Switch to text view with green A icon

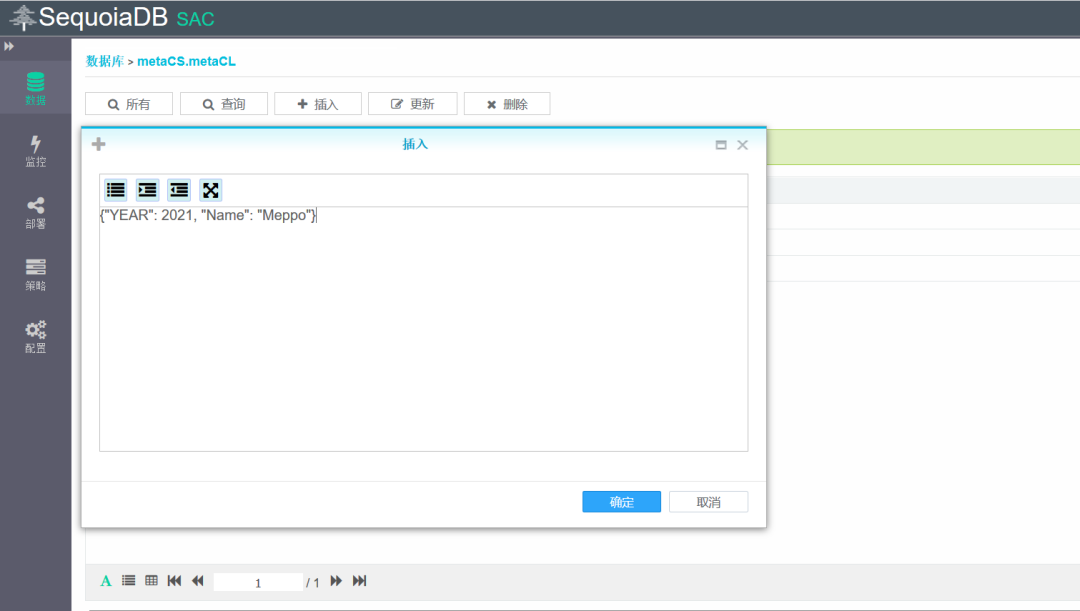pos(106,581)
